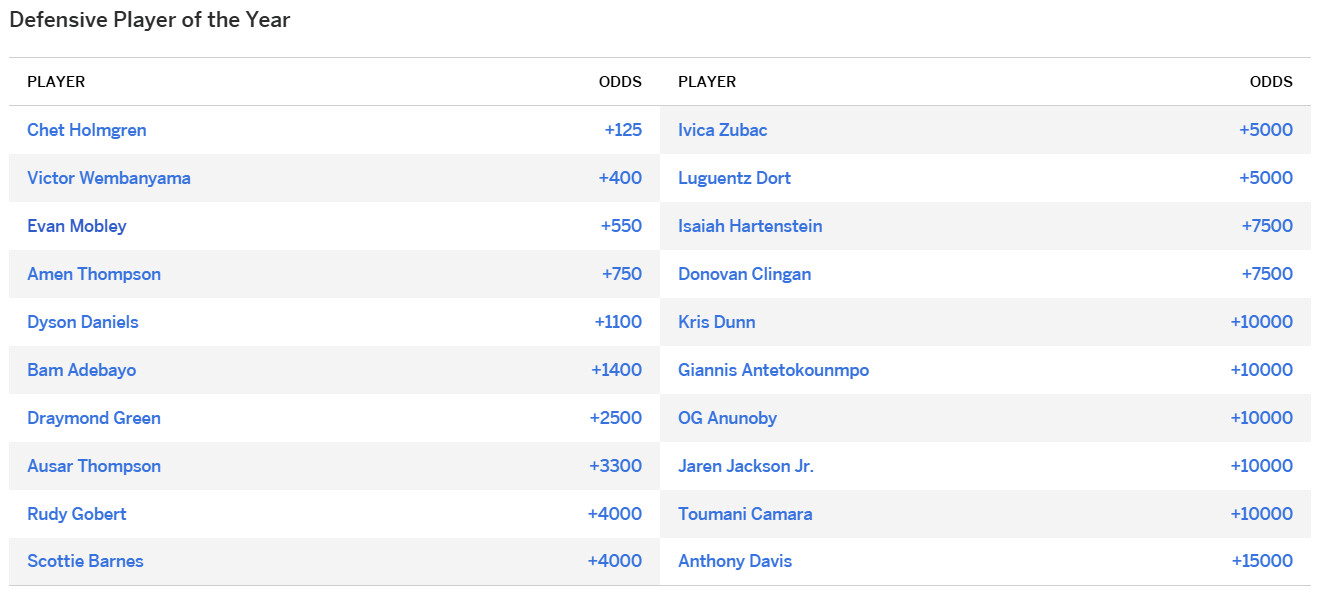This screenshot has width=1318, height=590.
Task: Open Luguentz Dort's player page
Action: (735, 178)
